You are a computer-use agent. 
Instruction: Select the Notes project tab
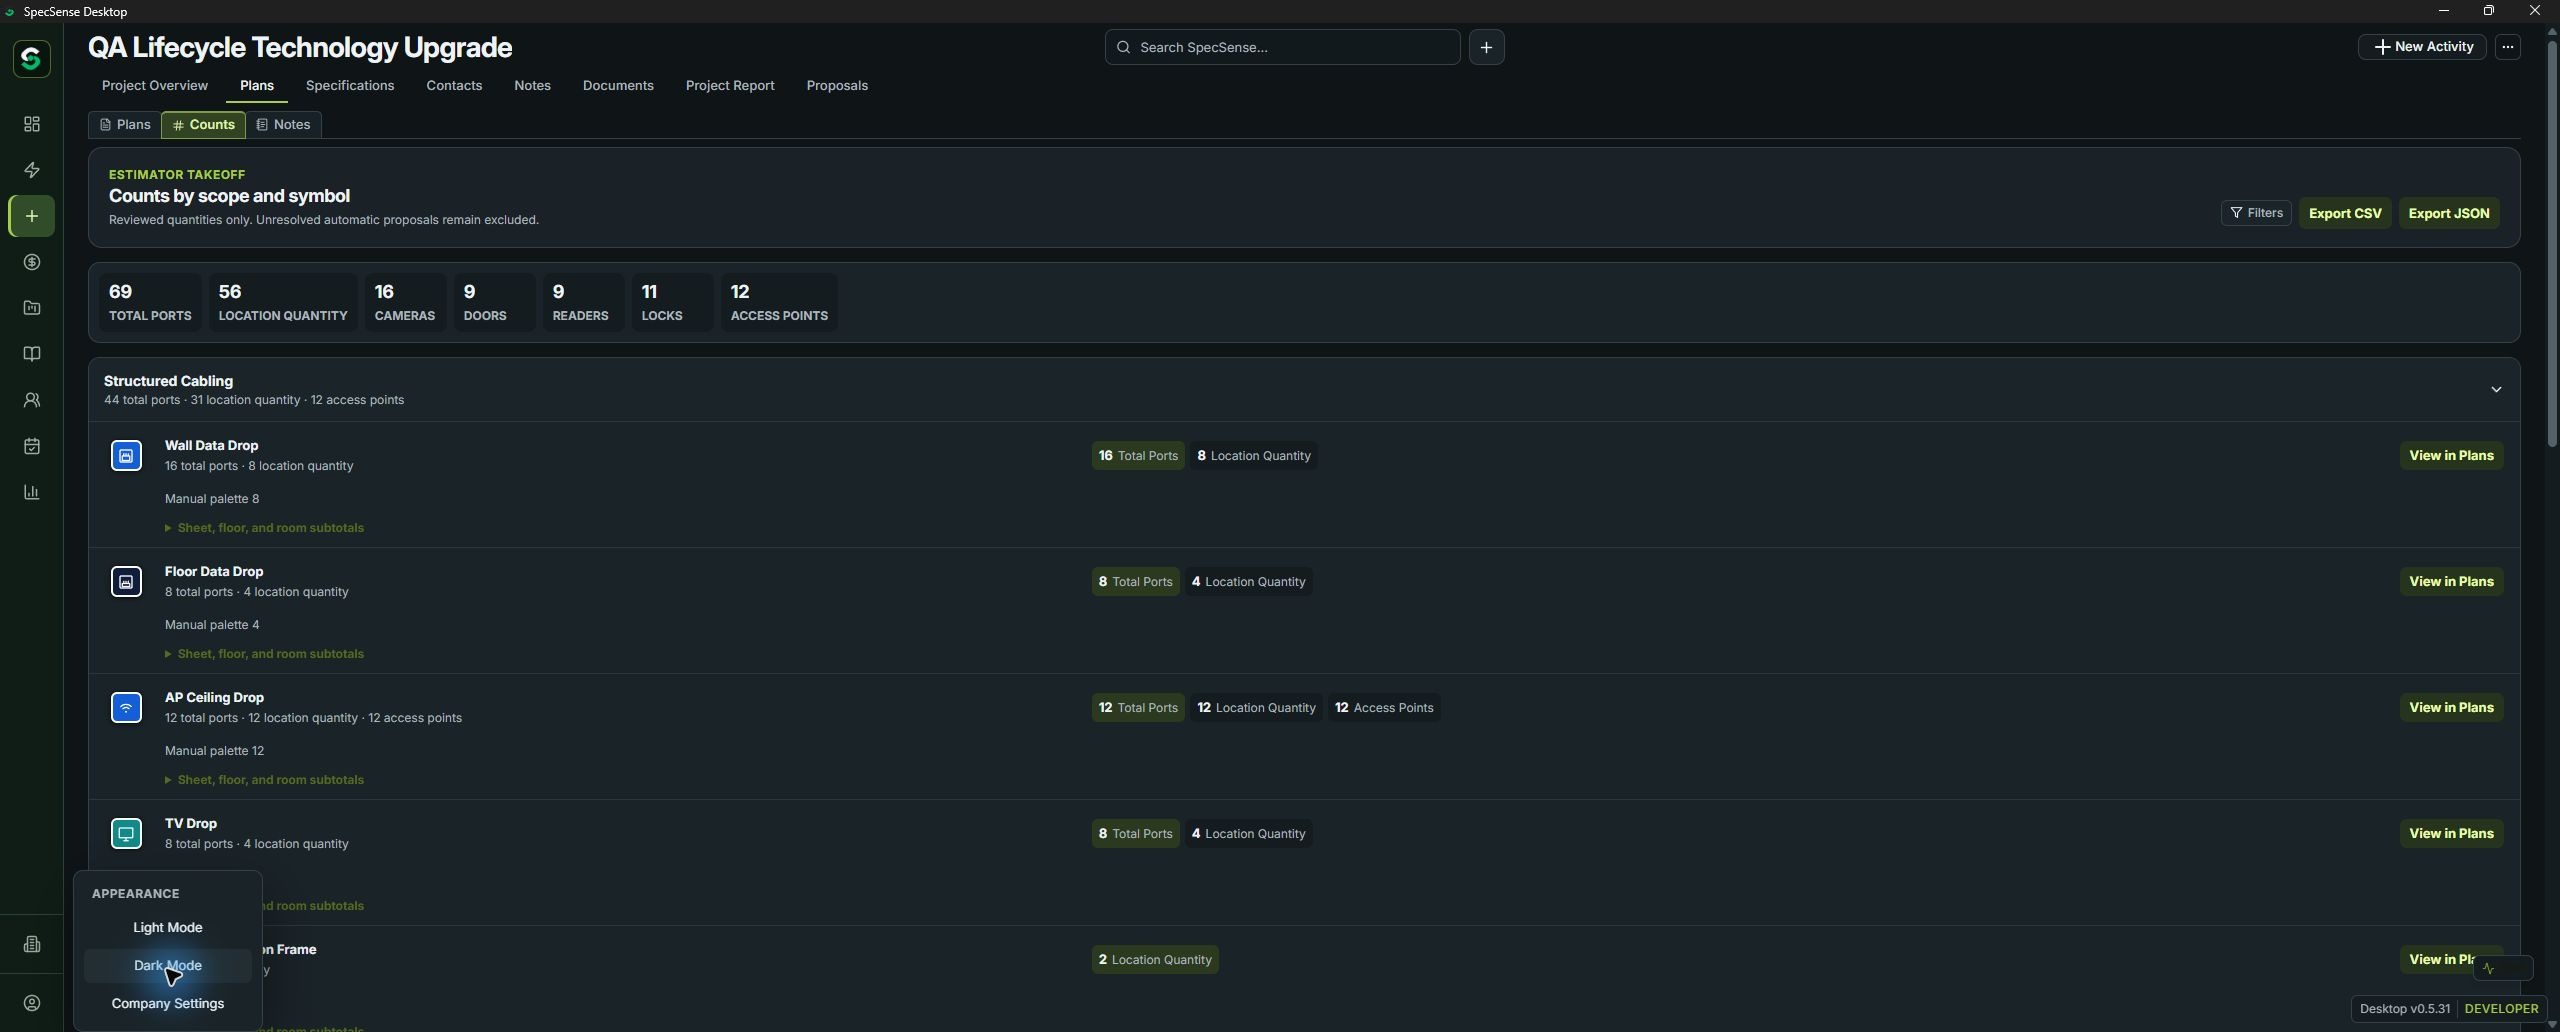coord(532,86)
